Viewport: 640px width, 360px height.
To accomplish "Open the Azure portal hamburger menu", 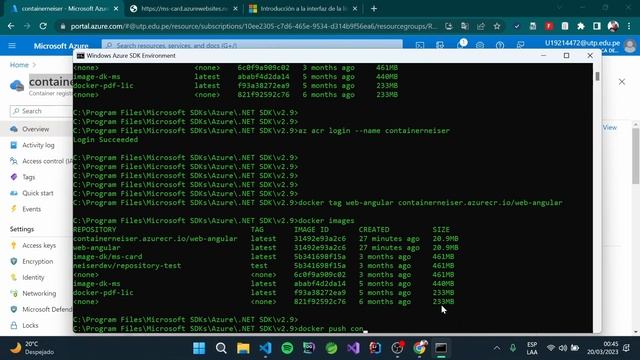I will (x=12, y=45).
